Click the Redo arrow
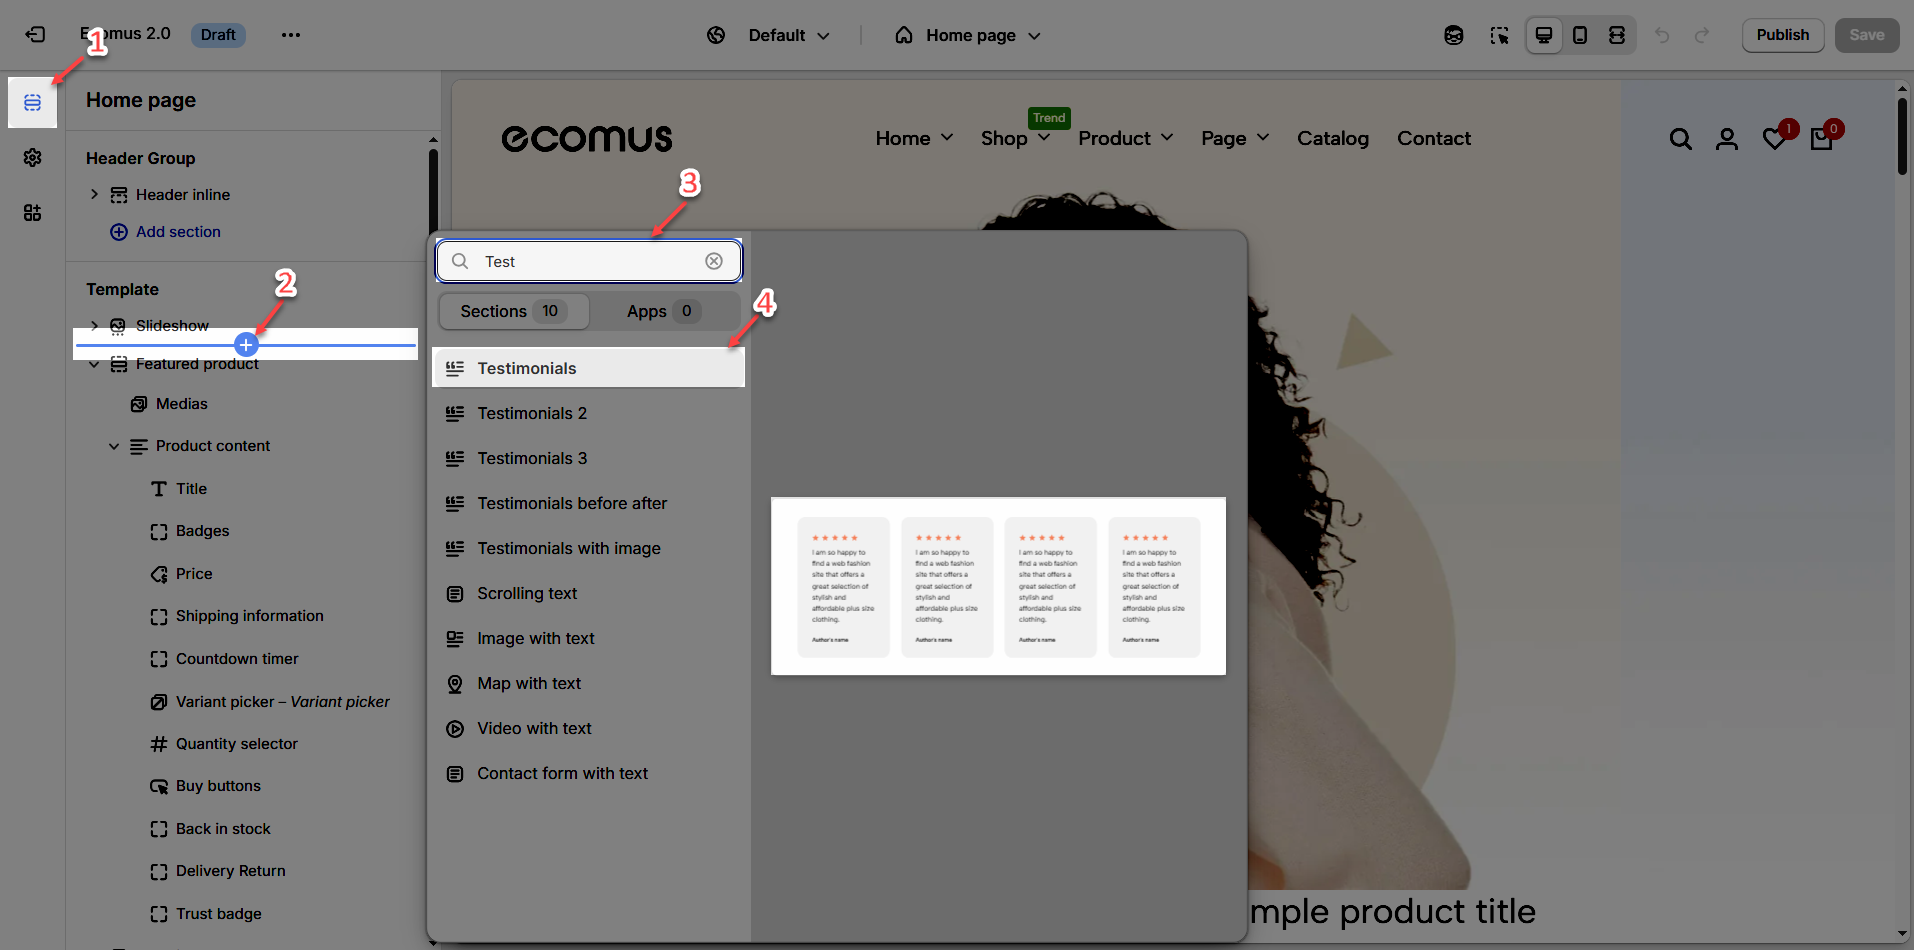The height and width of the screenshot is (950, 1914). (1702, 35)
